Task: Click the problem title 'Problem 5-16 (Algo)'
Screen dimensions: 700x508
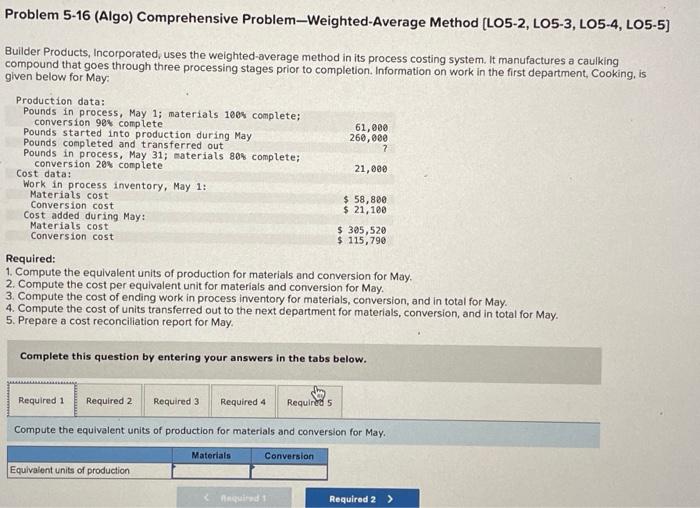Action: pos(69,16)
